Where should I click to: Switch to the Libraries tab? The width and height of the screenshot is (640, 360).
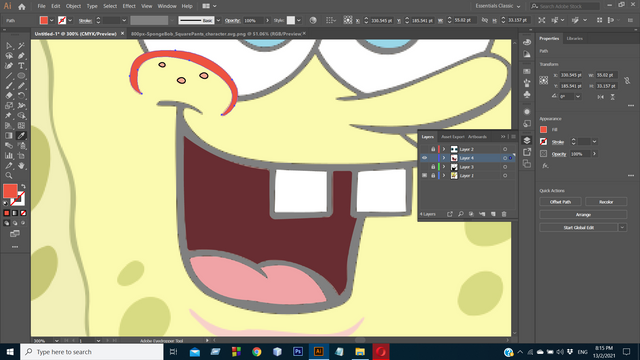[574, 38]
